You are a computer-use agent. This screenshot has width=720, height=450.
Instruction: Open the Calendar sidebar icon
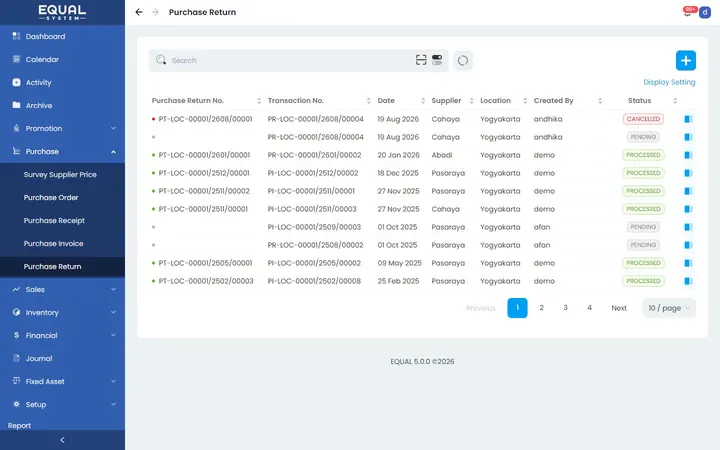(x=17, y=59)
